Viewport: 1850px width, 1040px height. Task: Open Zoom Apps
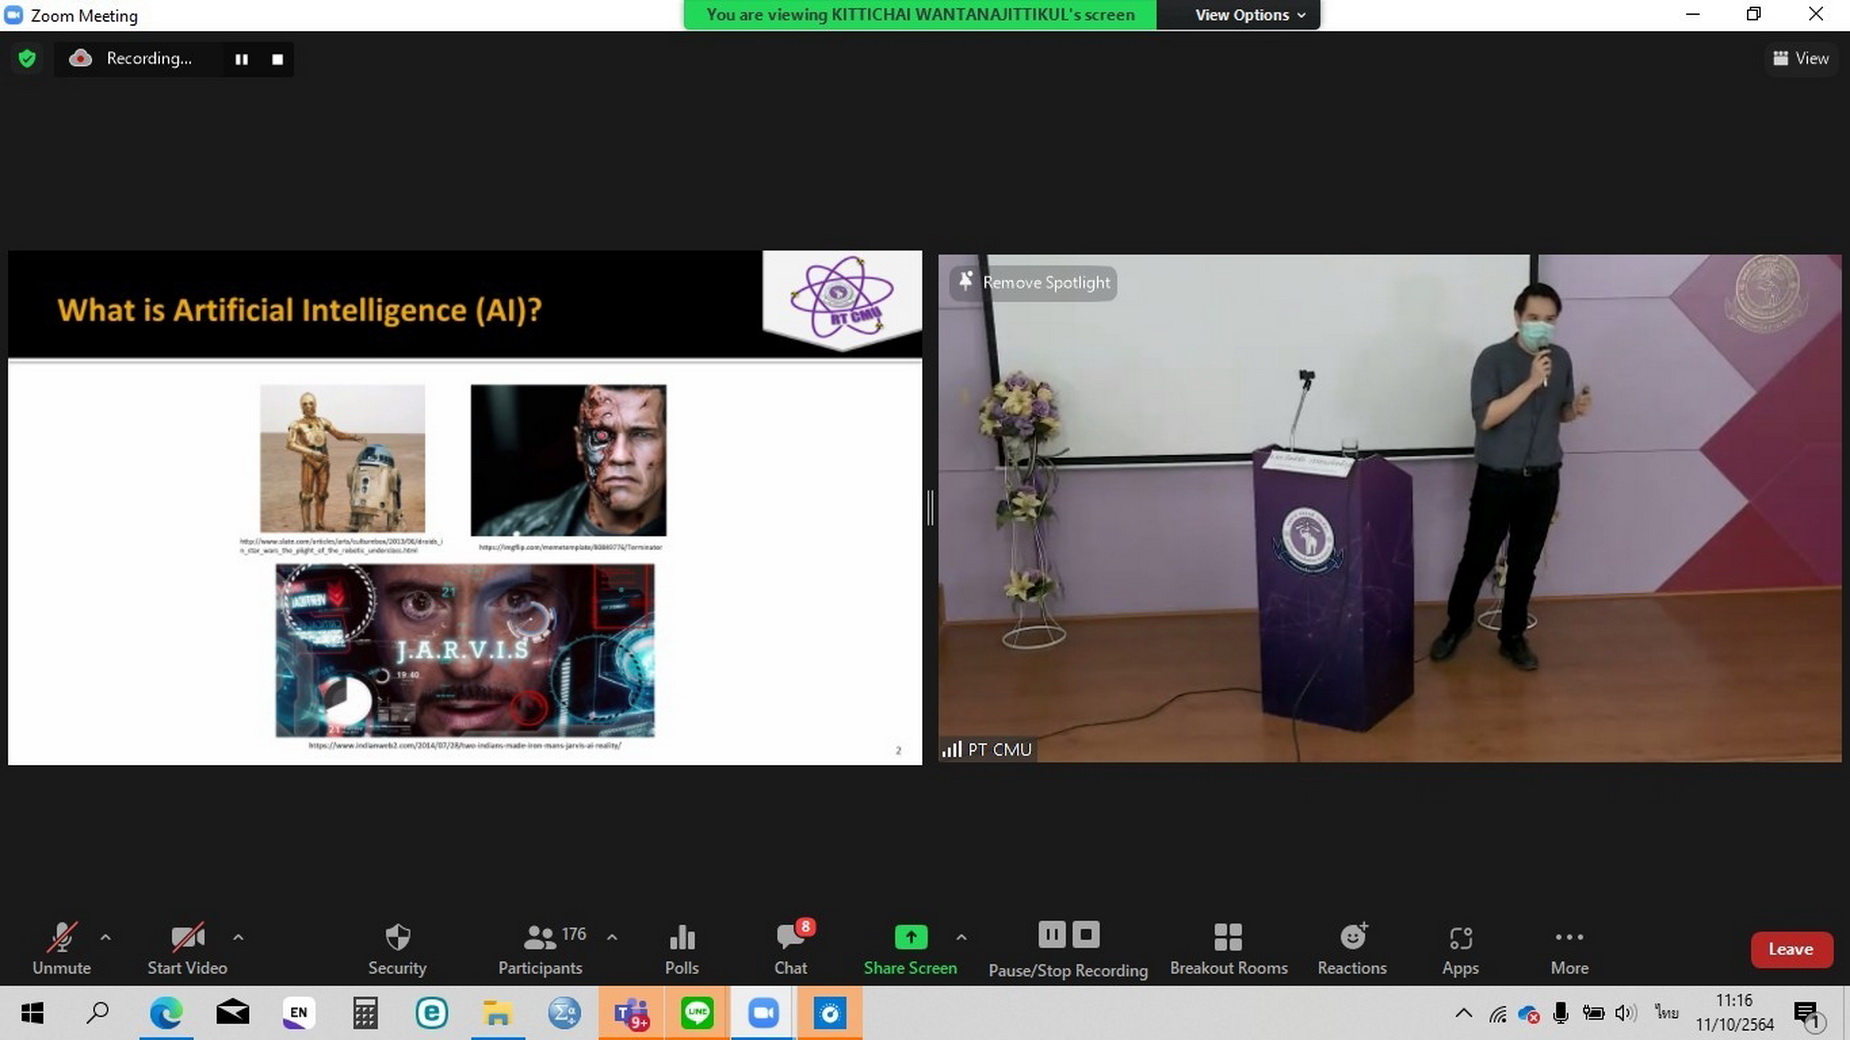(1460, 948)
